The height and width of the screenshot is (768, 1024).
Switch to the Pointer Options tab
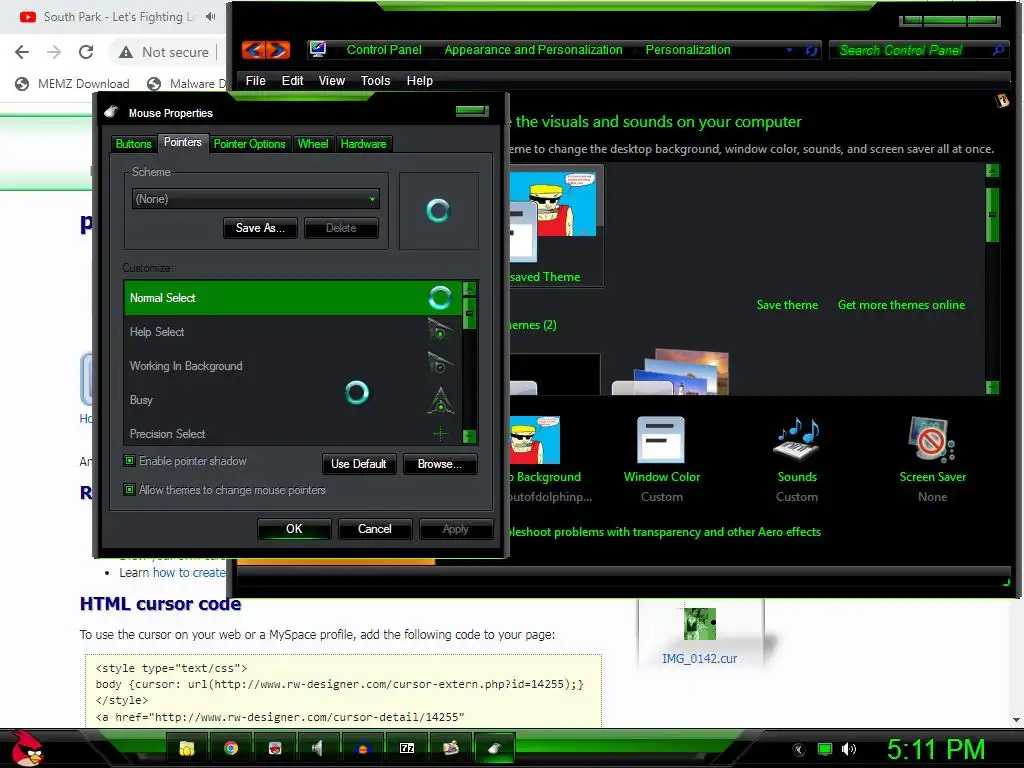click(x=249, y=144)
